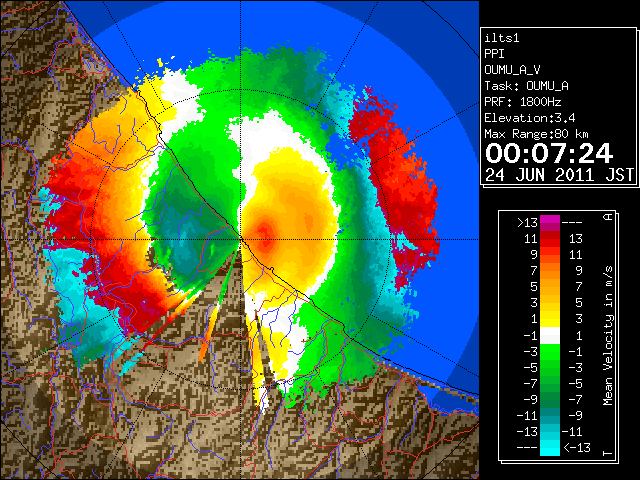Click the "OUMU_A_V" product name

click(x=512, y=70)
